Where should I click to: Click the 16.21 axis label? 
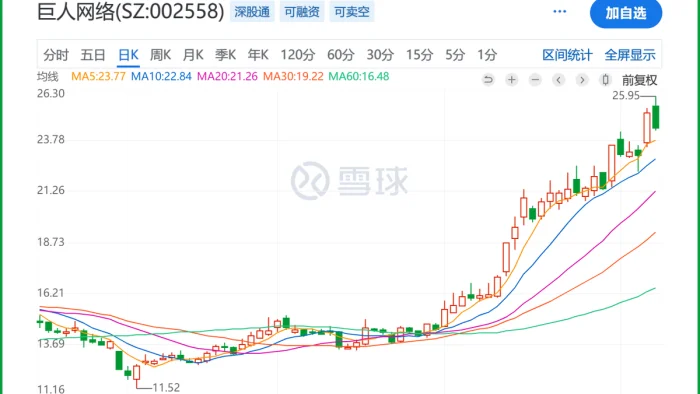(x=51, y=293)
